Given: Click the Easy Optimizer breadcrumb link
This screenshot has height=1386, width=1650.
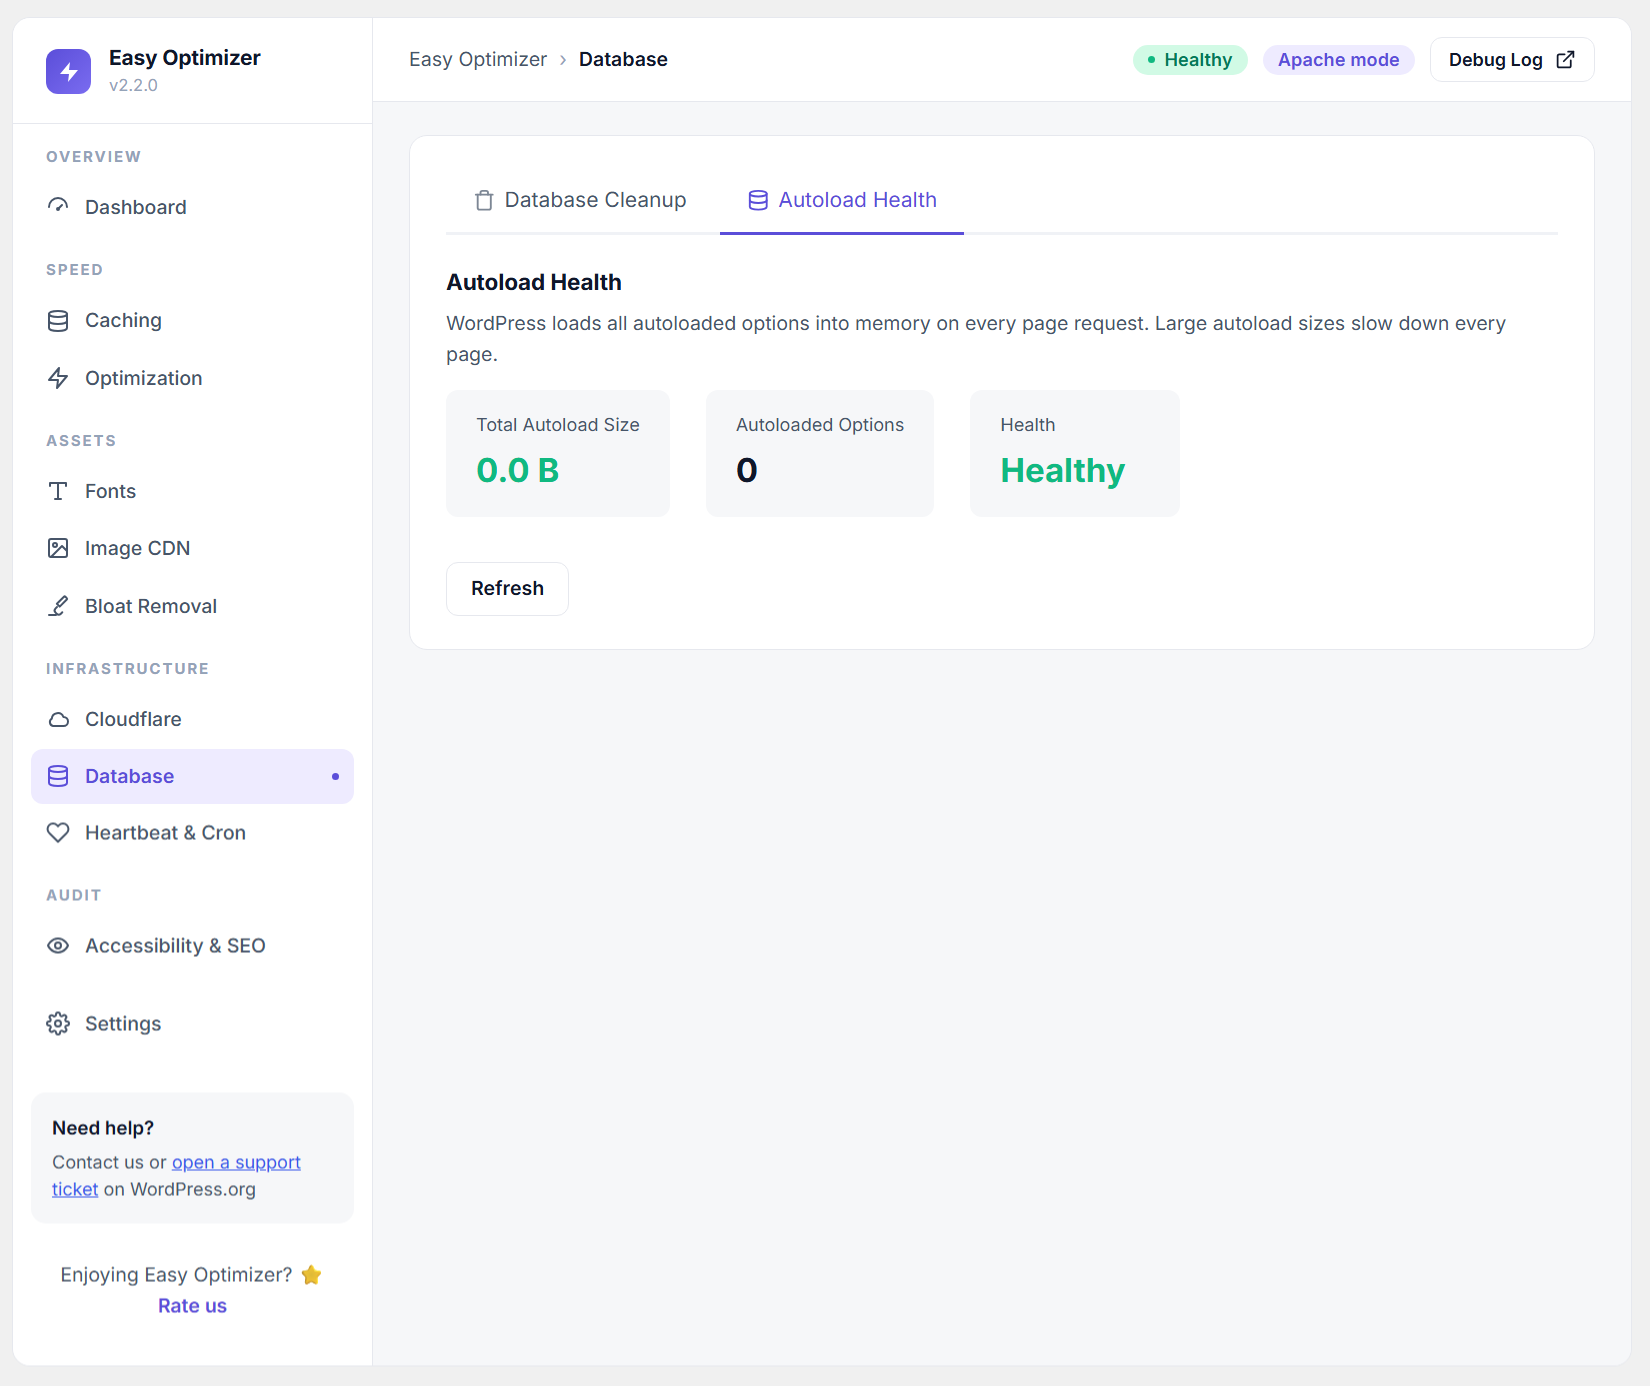Looking at the screenshot, I should point(478,59).
